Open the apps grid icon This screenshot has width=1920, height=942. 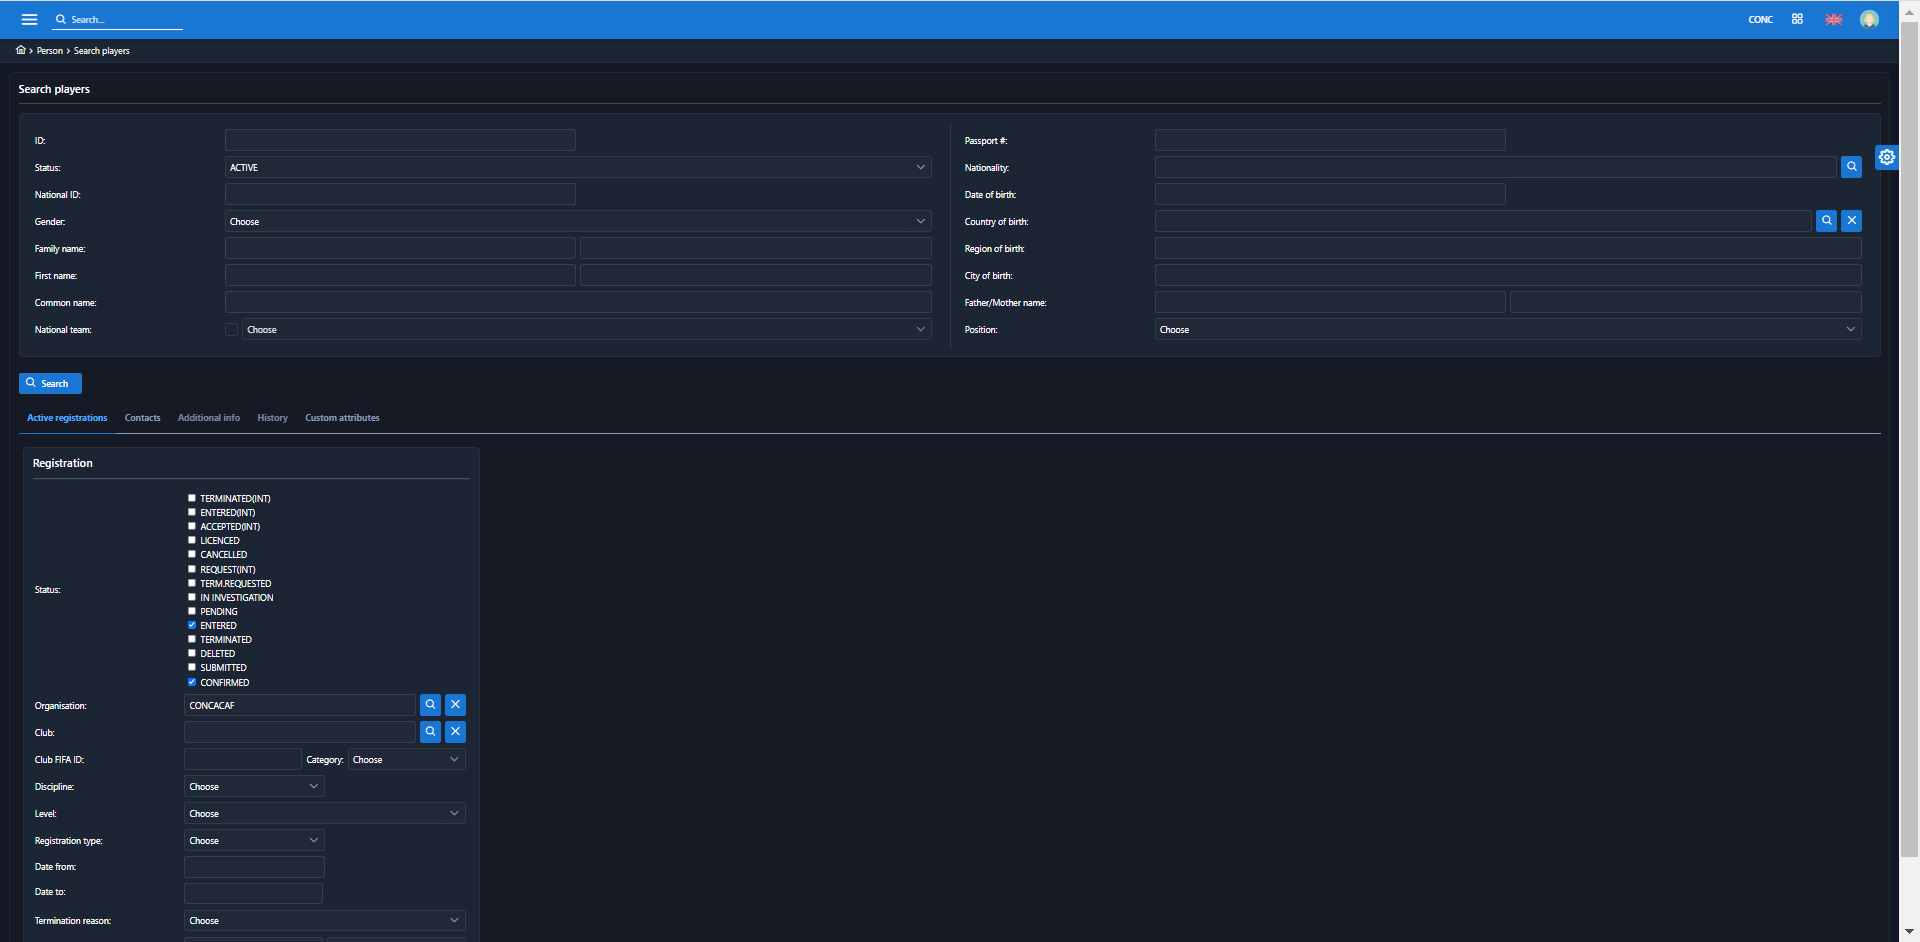click(1797, 19)
